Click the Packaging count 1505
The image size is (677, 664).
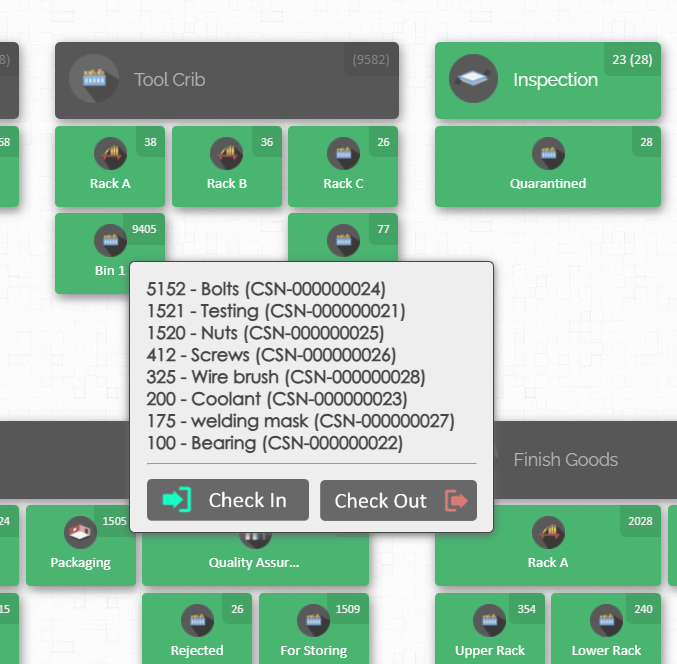[x=114, y=521]
